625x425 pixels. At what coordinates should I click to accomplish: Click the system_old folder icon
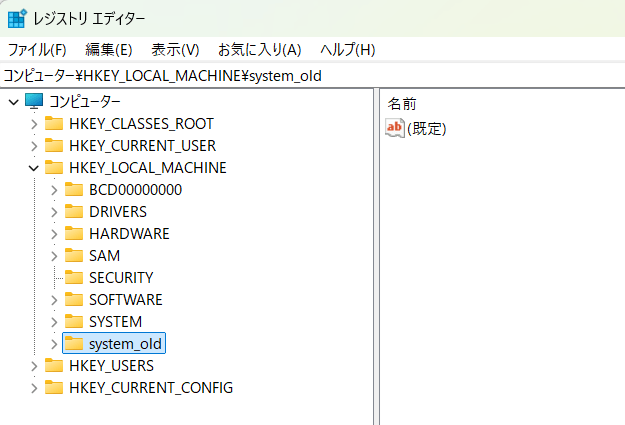(x=74, y=343)
